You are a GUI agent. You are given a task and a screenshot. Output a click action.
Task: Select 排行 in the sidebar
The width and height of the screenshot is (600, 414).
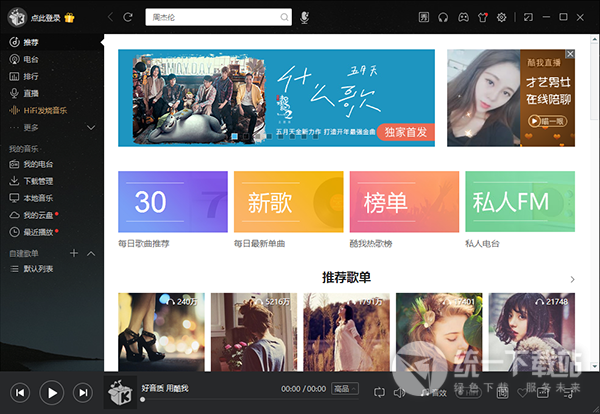52,77
